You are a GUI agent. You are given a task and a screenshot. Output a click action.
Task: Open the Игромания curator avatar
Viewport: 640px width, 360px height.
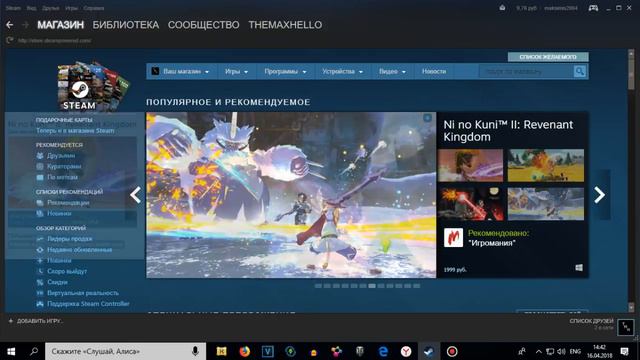coord(453,238)
